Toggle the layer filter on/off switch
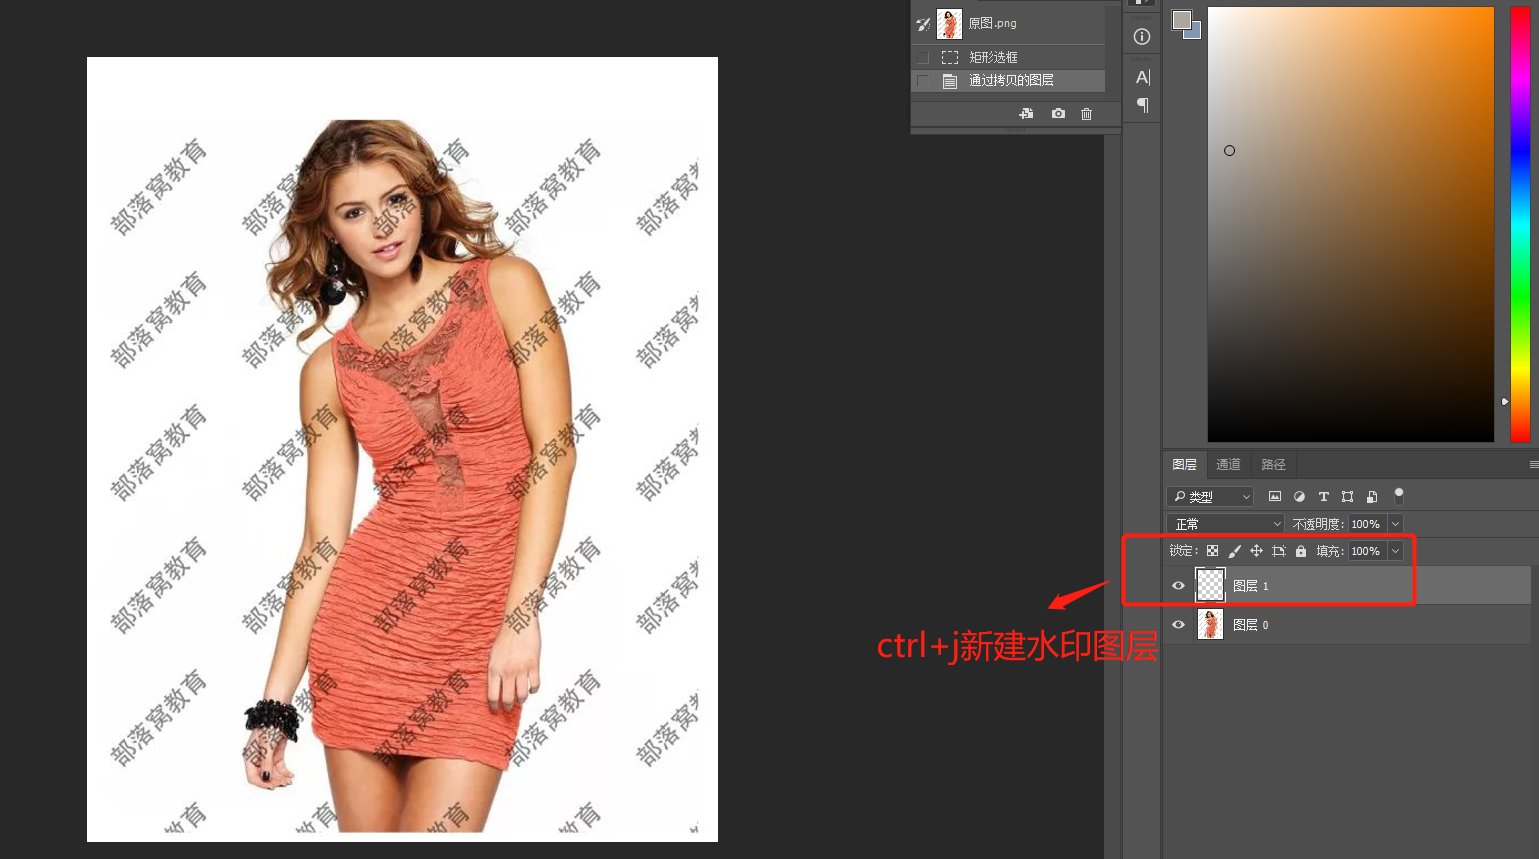Screen dimensions: 1539x859 [1399, 495]
